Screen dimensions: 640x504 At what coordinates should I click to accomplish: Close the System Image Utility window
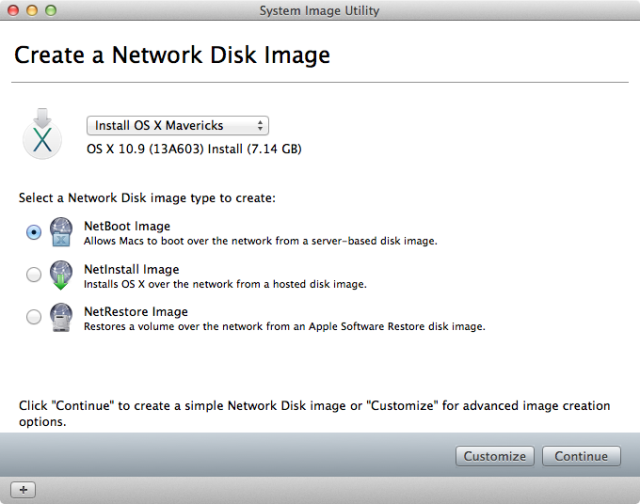(x=13, y=10)
